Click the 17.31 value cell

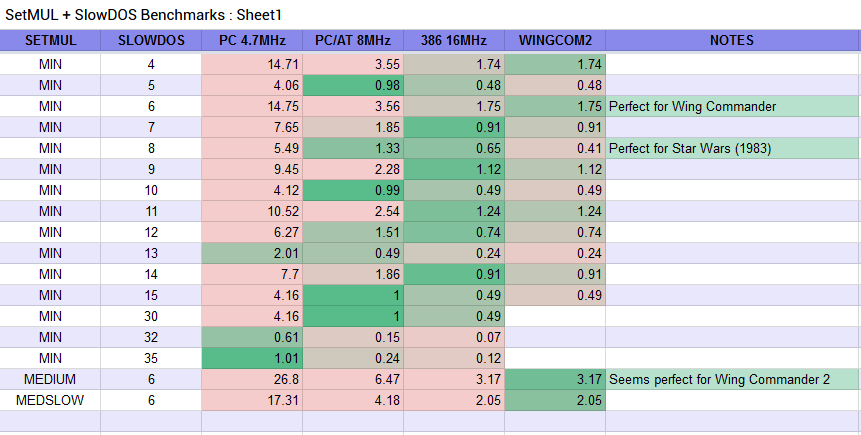click(x=252, y=400)
